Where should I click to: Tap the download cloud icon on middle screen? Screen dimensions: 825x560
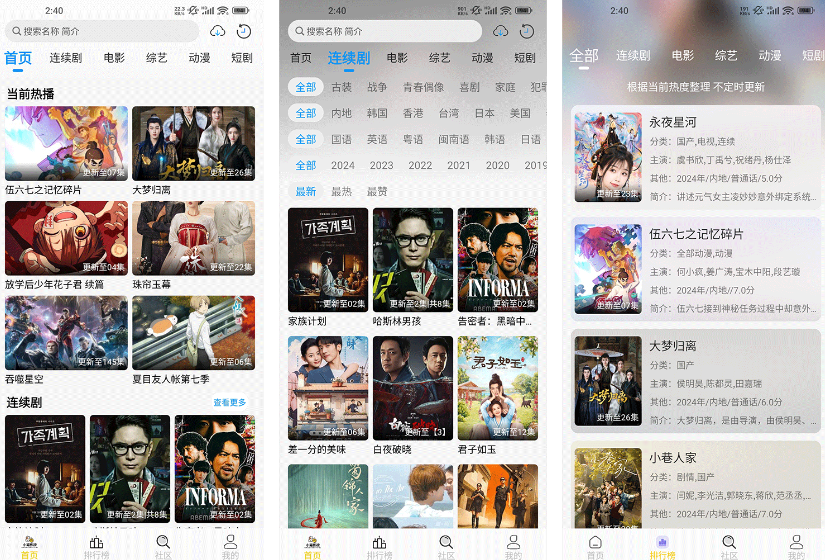coord(500,32)
